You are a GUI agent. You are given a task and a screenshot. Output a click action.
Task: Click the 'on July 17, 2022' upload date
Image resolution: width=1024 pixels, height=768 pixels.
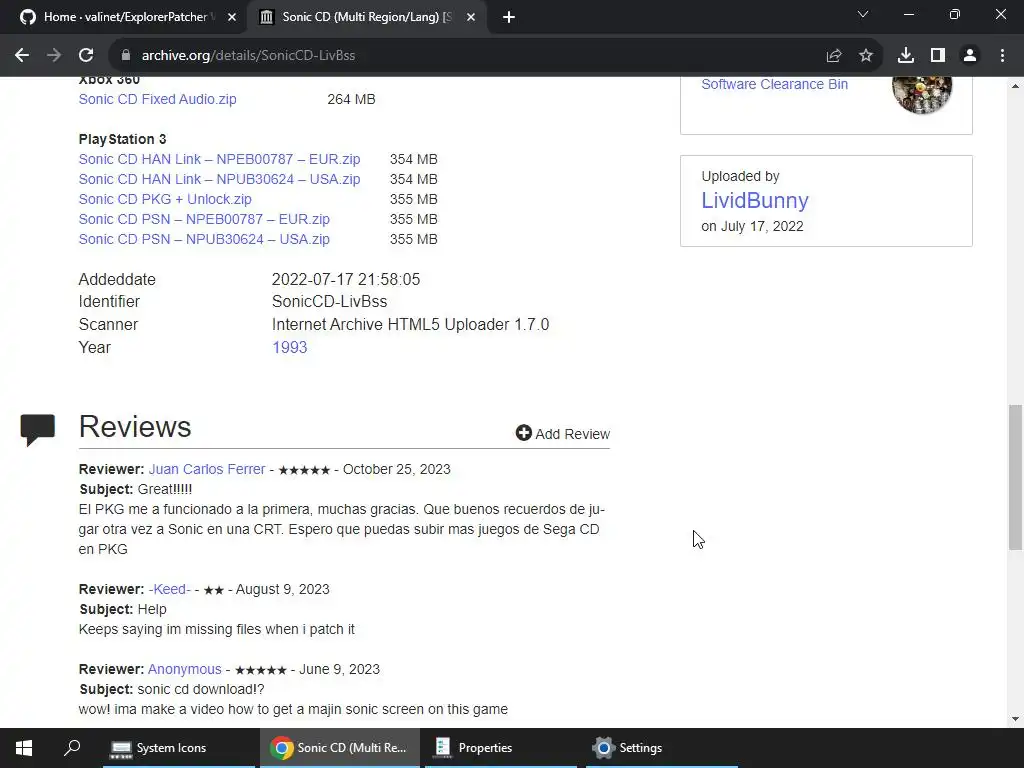click(752, 226)
